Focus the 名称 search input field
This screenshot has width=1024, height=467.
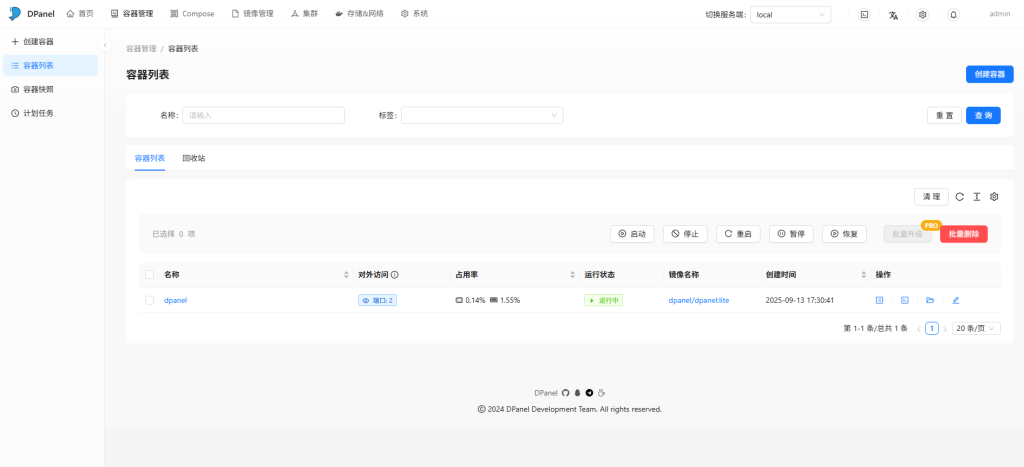pos(263,115)
